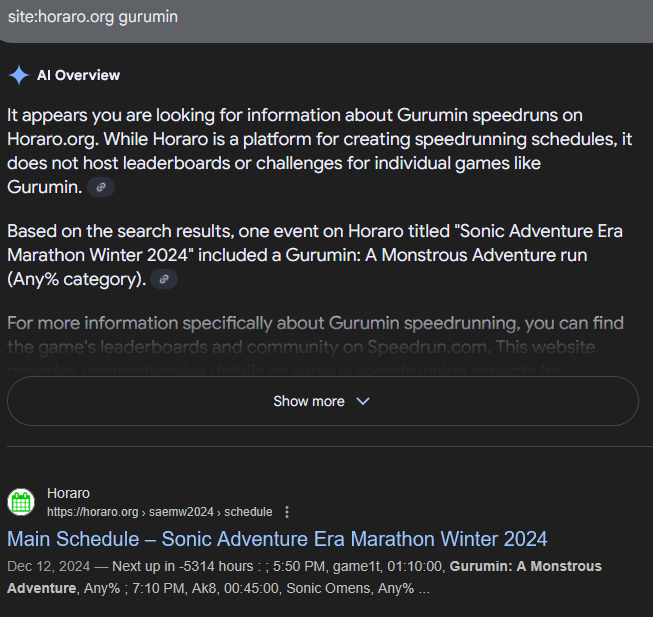Open three-dot menu beside Horaro URL

[x=287, y=512]
